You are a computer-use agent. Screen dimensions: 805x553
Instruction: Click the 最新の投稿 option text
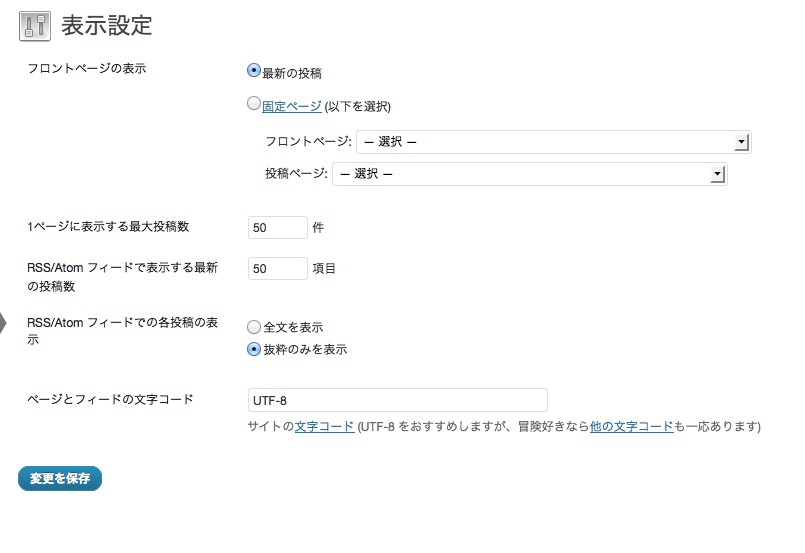292,73
